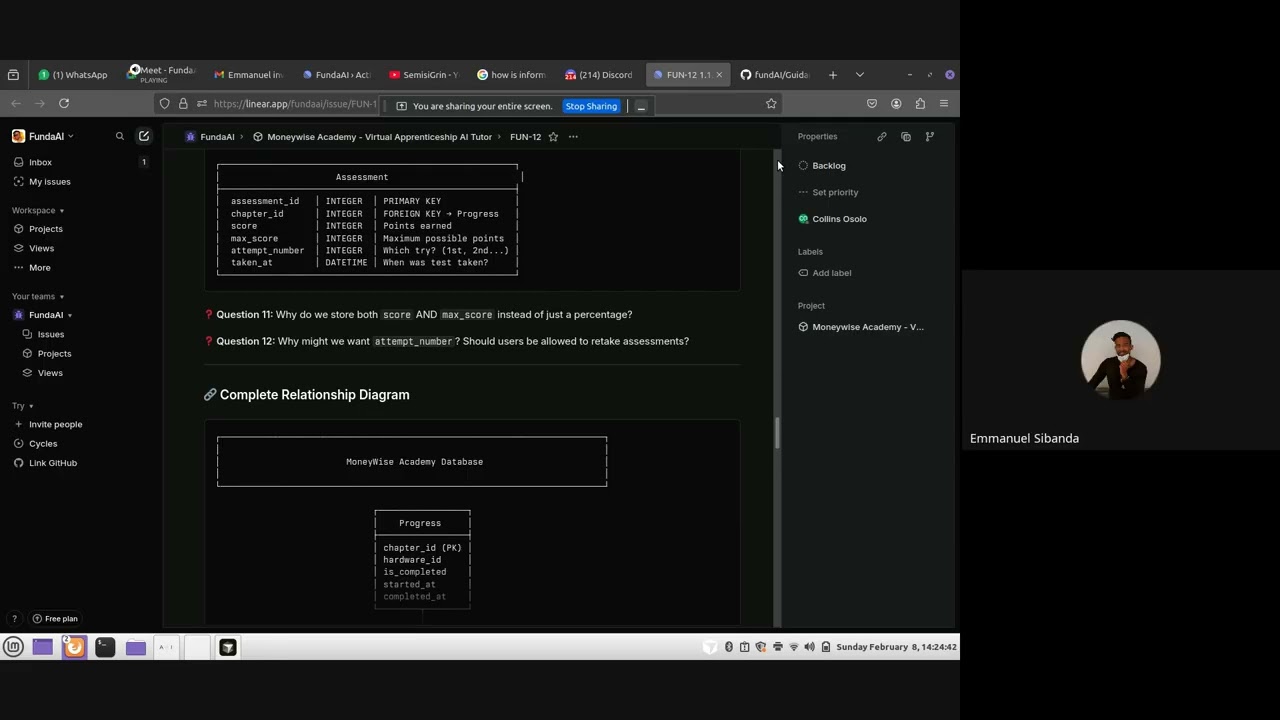Open the FundaAI workspace switcher dropdown
This screenshot has width=1280, height=720.
(x=43, y=136)
